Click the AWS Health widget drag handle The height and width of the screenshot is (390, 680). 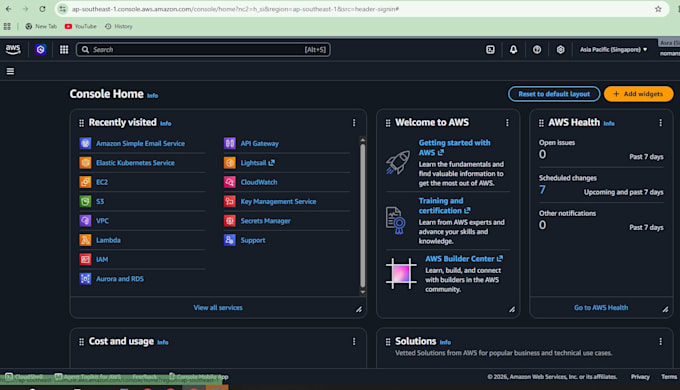[x=541, y=123]
